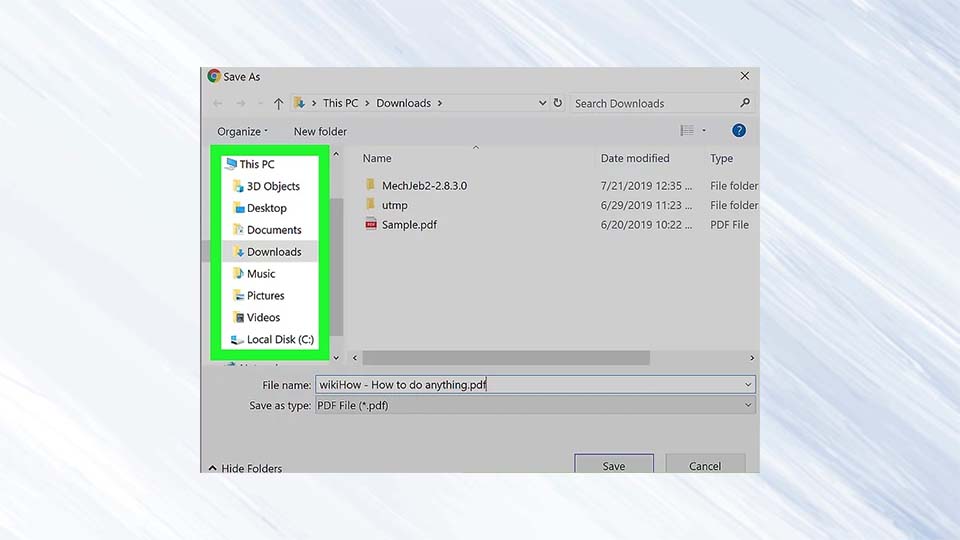960x540 pixels.
Task: Open recent locations dropdown arrow
Action: pyautogui.click(x=260, y=103)
